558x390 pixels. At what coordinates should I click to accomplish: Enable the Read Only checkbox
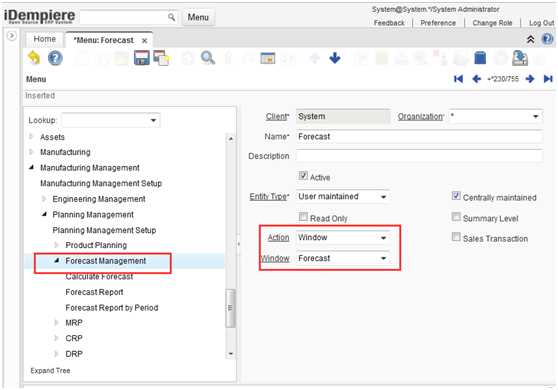303,217
